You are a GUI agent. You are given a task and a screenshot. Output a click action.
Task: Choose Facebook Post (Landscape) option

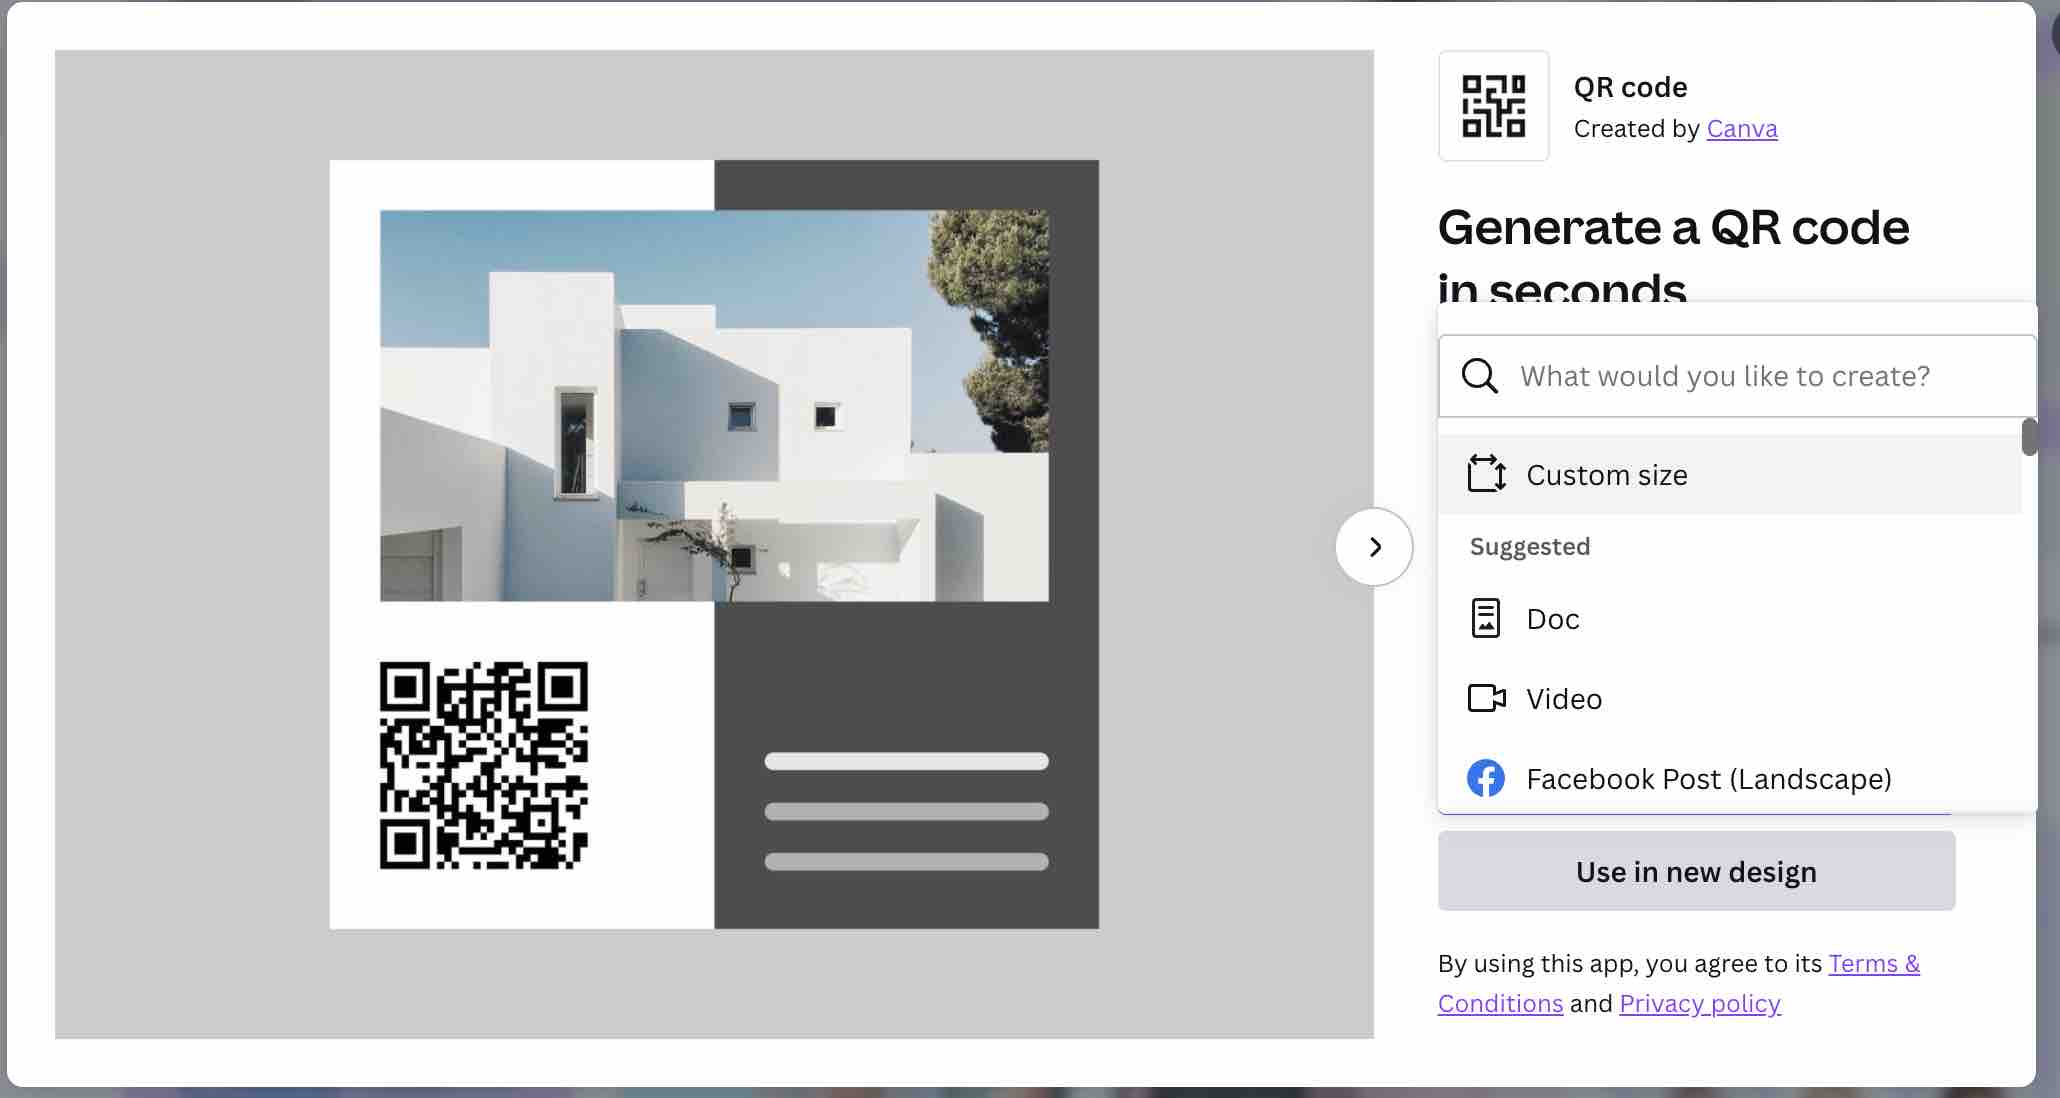point(1729,778)
